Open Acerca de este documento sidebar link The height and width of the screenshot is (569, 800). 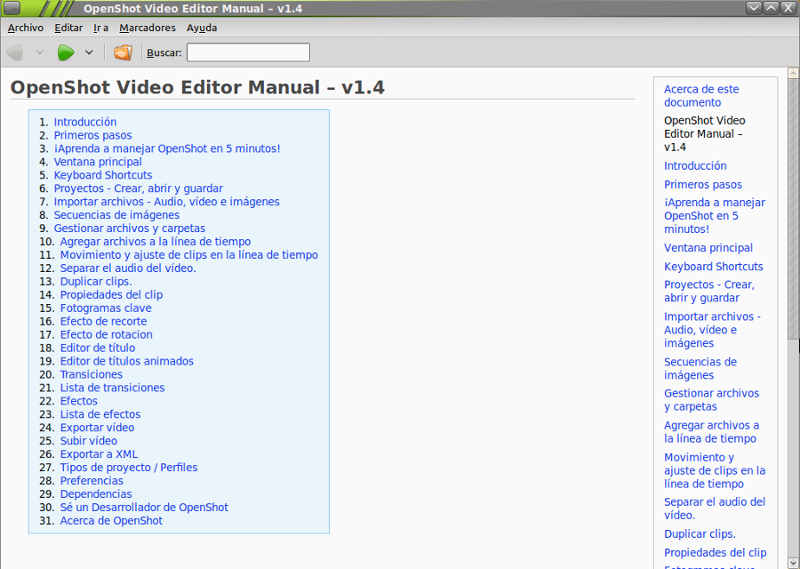pyautogui.click(x=702, y=95)
